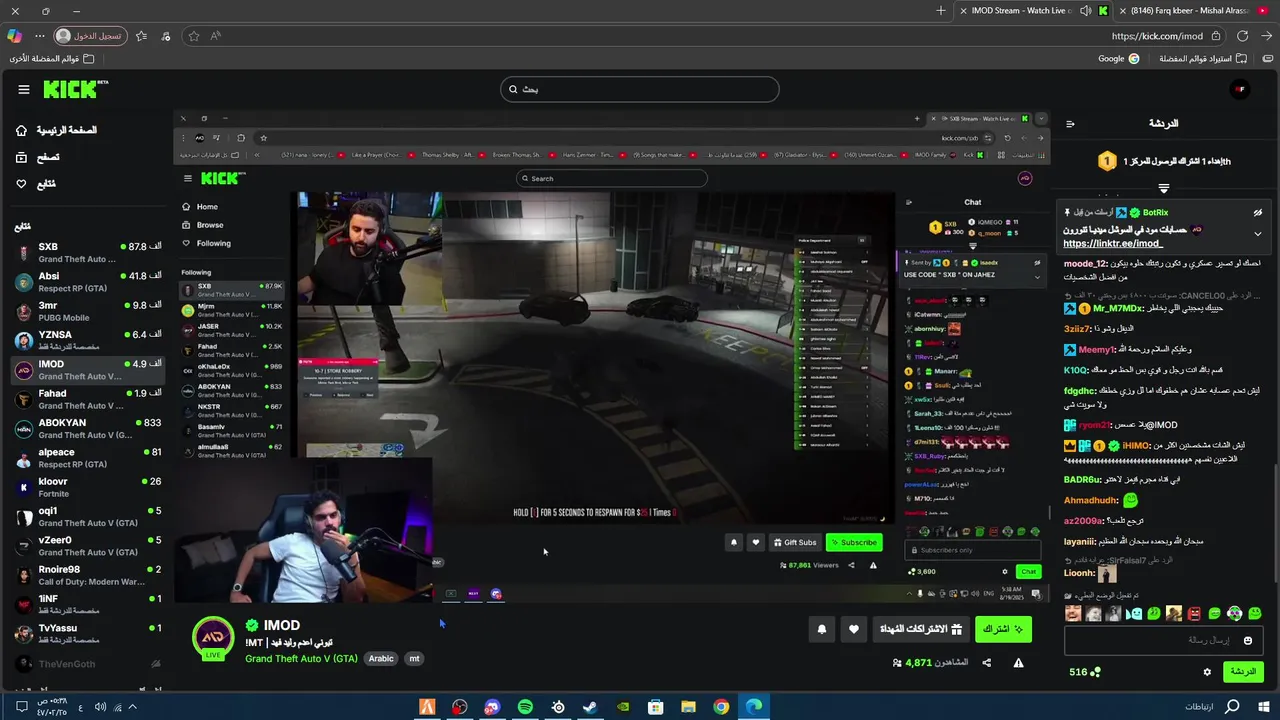Open File Explorer from taskbar

click(x=688, y=707)
